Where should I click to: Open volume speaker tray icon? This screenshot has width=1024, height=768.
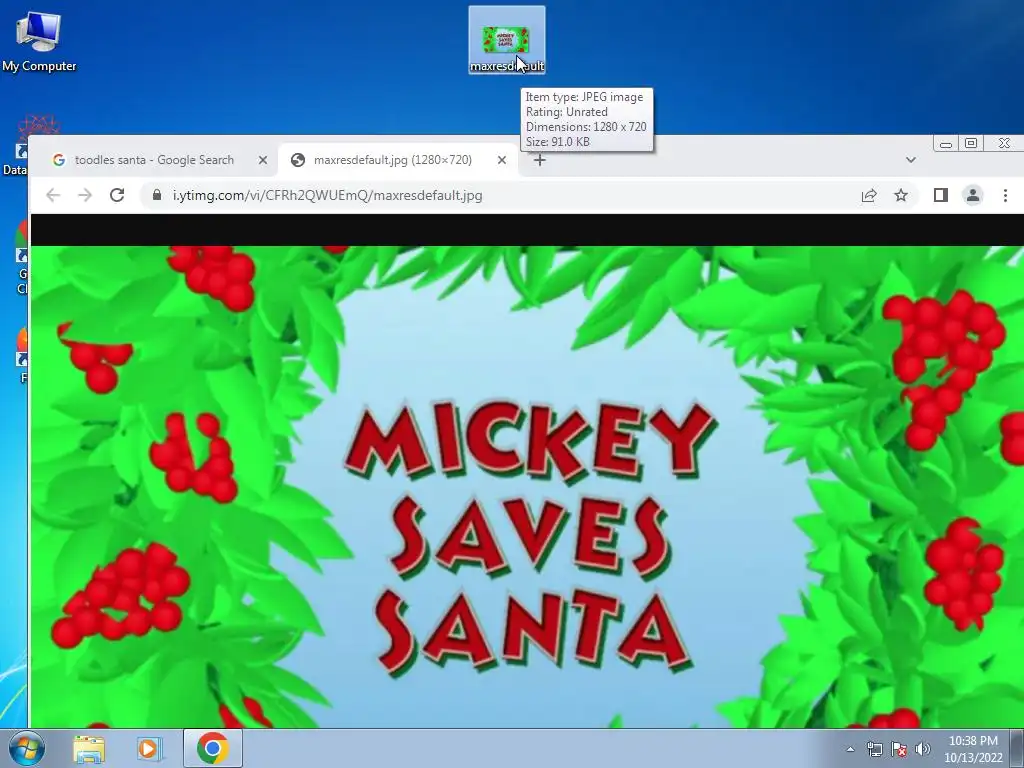[x=923, y=749]
